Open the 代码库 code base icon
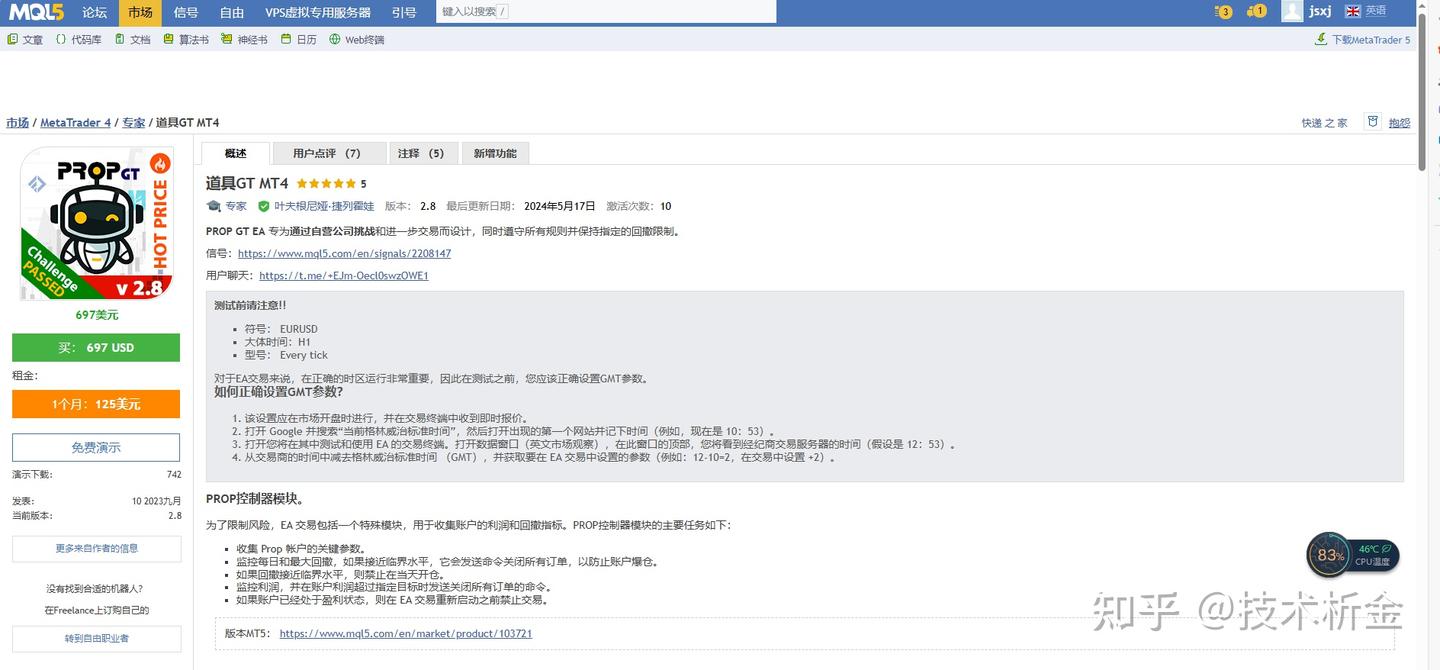Screen dimensions: 1440x670 click(61, 40)
